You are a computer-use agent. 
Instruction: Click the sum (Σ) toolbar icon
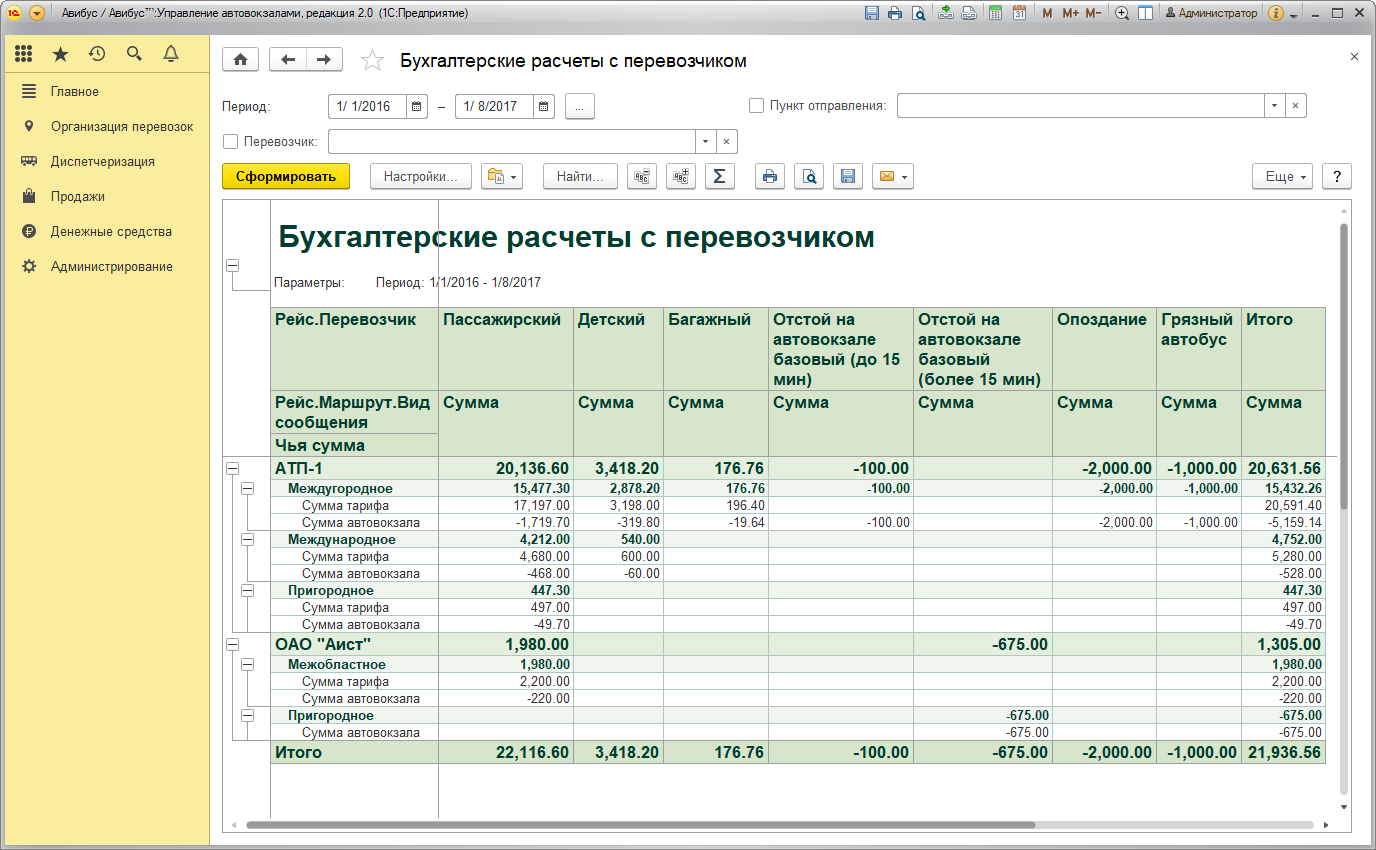coord(719,177)
